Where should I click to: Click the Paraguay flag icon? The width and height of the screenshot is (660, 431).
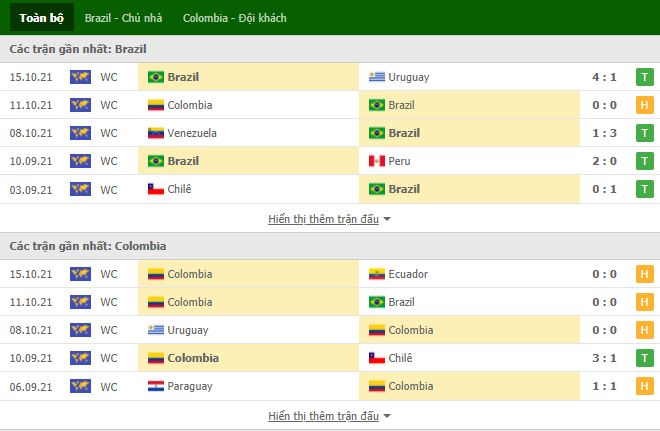pyautogui.click(x=156, y=386)
